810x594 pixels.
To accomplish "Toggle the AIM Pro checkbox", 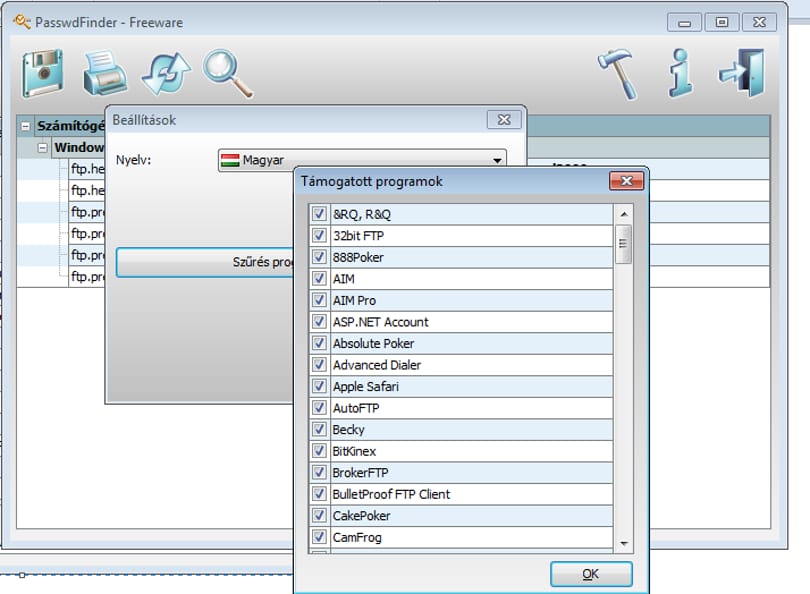I will pyautogui.click(x=319, y=300).
